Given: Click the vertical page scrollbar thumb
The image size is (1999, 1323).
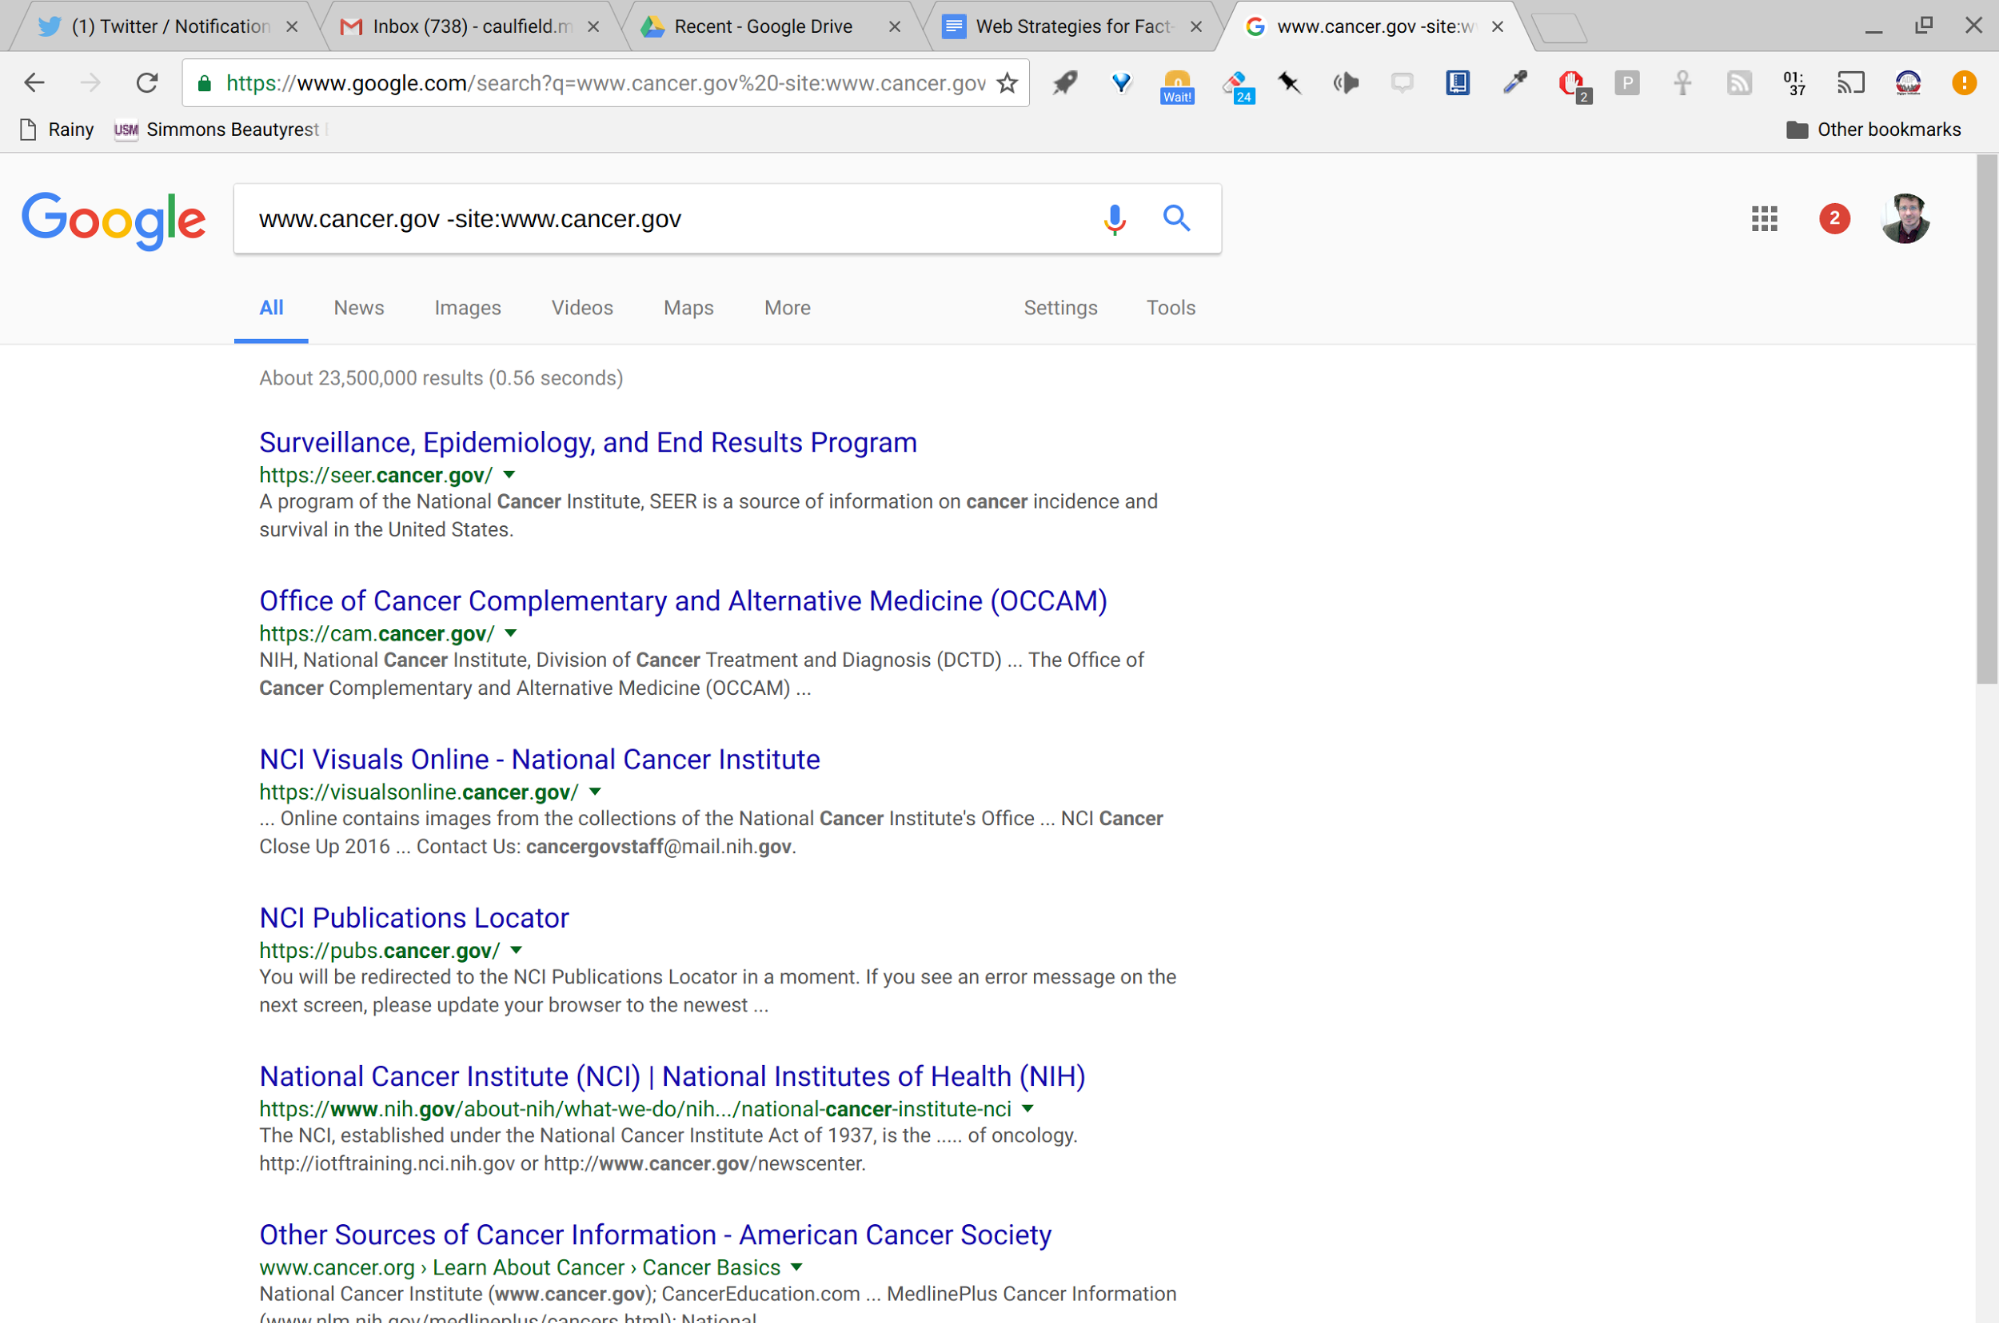Looking at the screenshot, I should 1988,420.
